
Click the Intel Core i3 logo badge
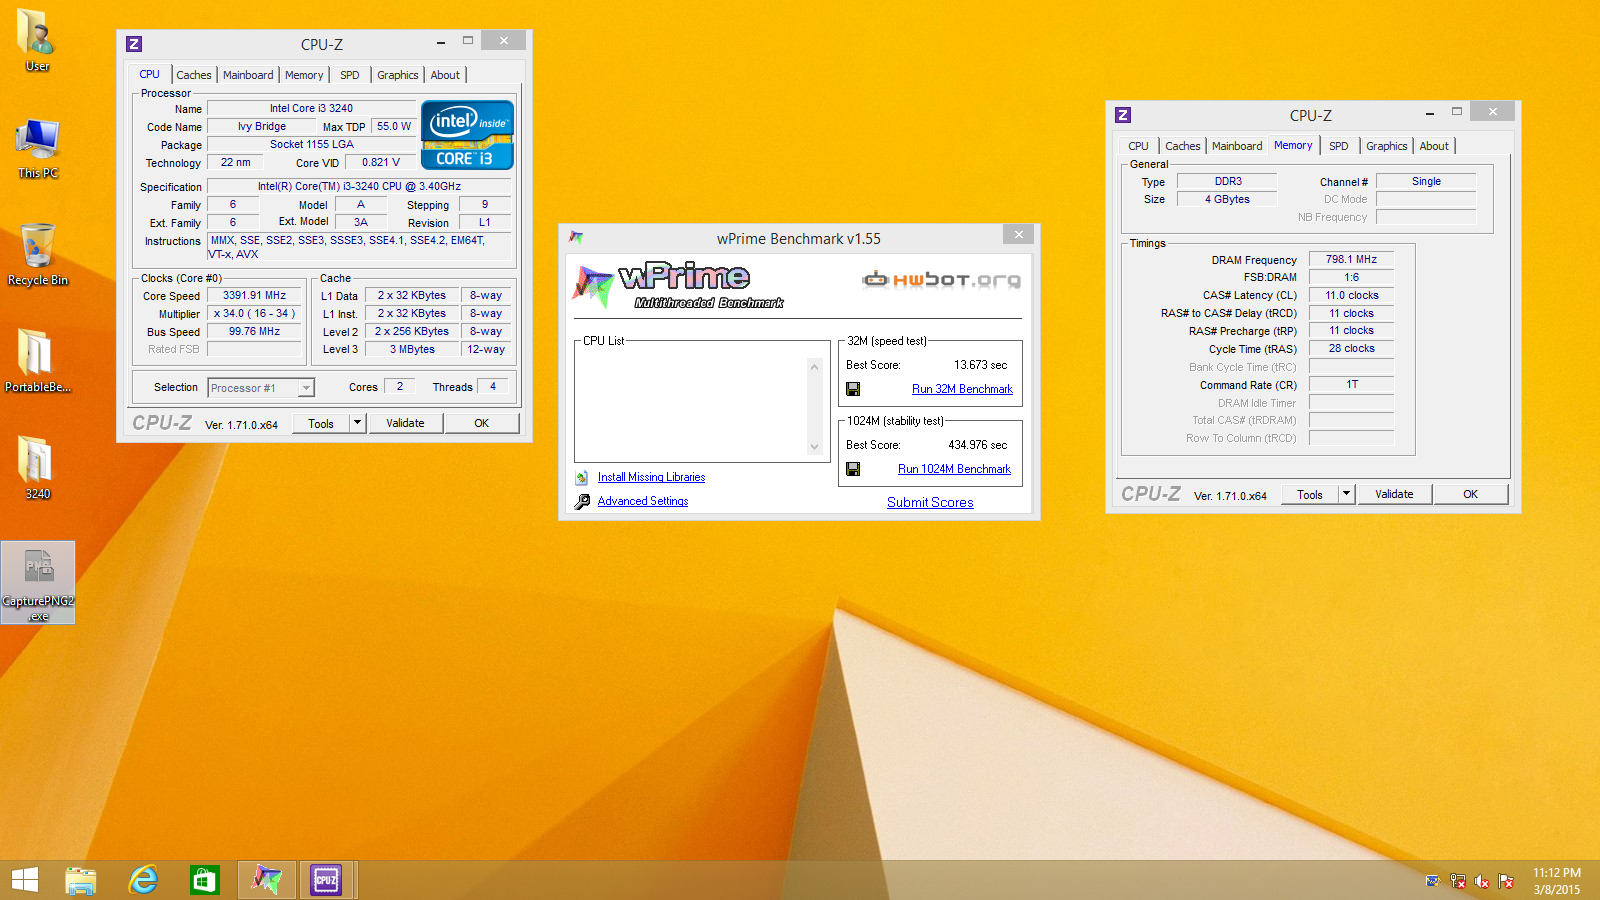point(467,135)
